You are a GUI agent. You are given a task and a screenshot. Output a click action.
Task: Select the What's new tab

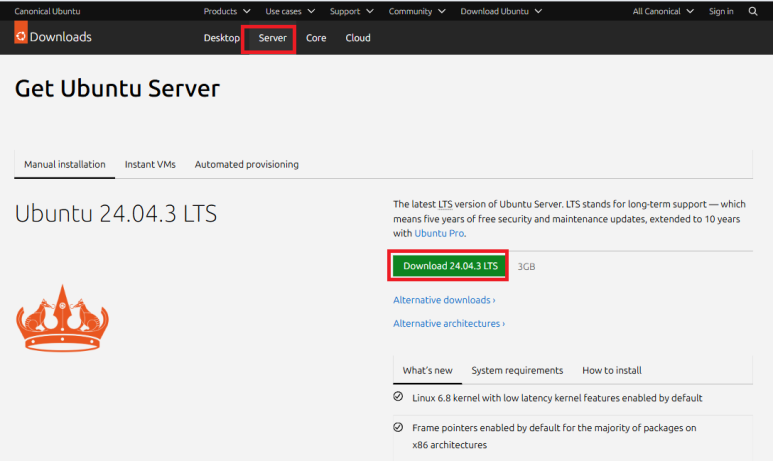coord(427,370)
